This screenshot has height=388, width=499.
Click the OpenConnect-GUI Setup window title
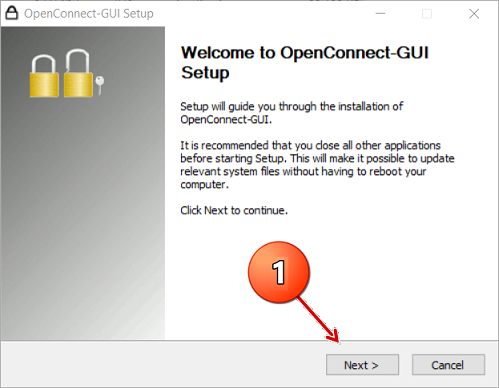(89, 14)
